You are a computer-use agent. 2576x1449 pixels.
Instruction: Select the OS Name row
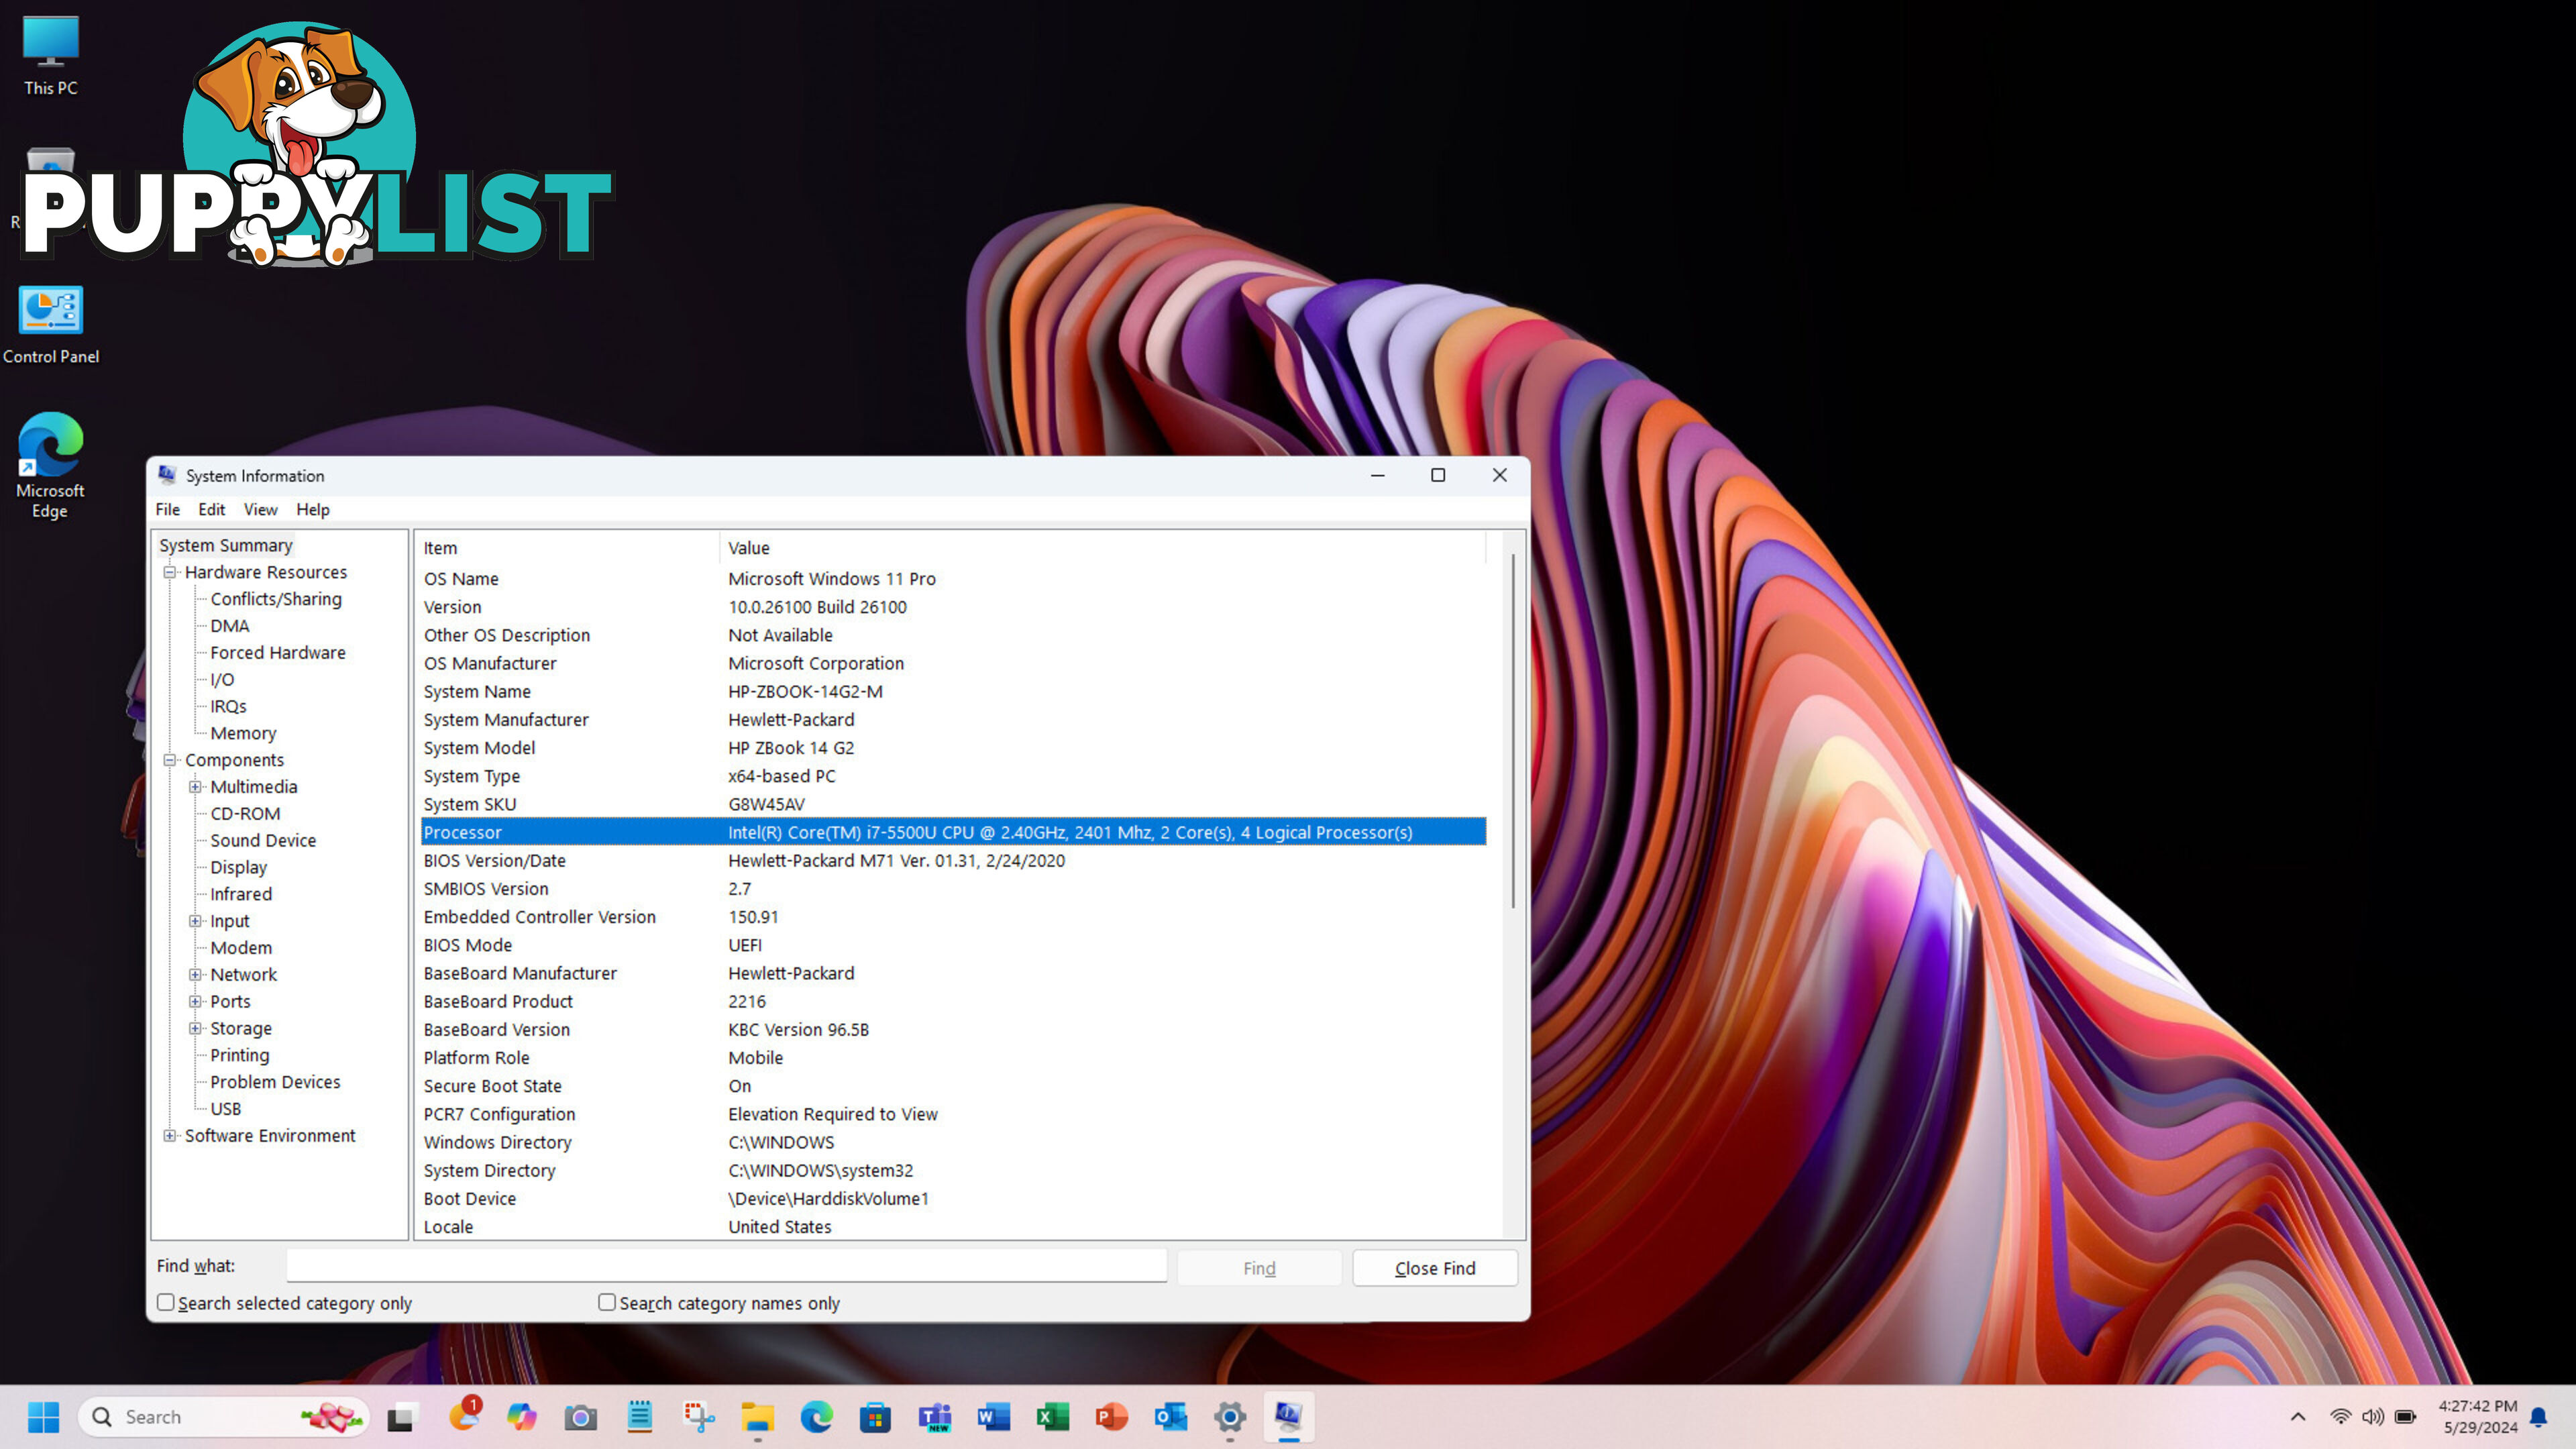(953, 579)
